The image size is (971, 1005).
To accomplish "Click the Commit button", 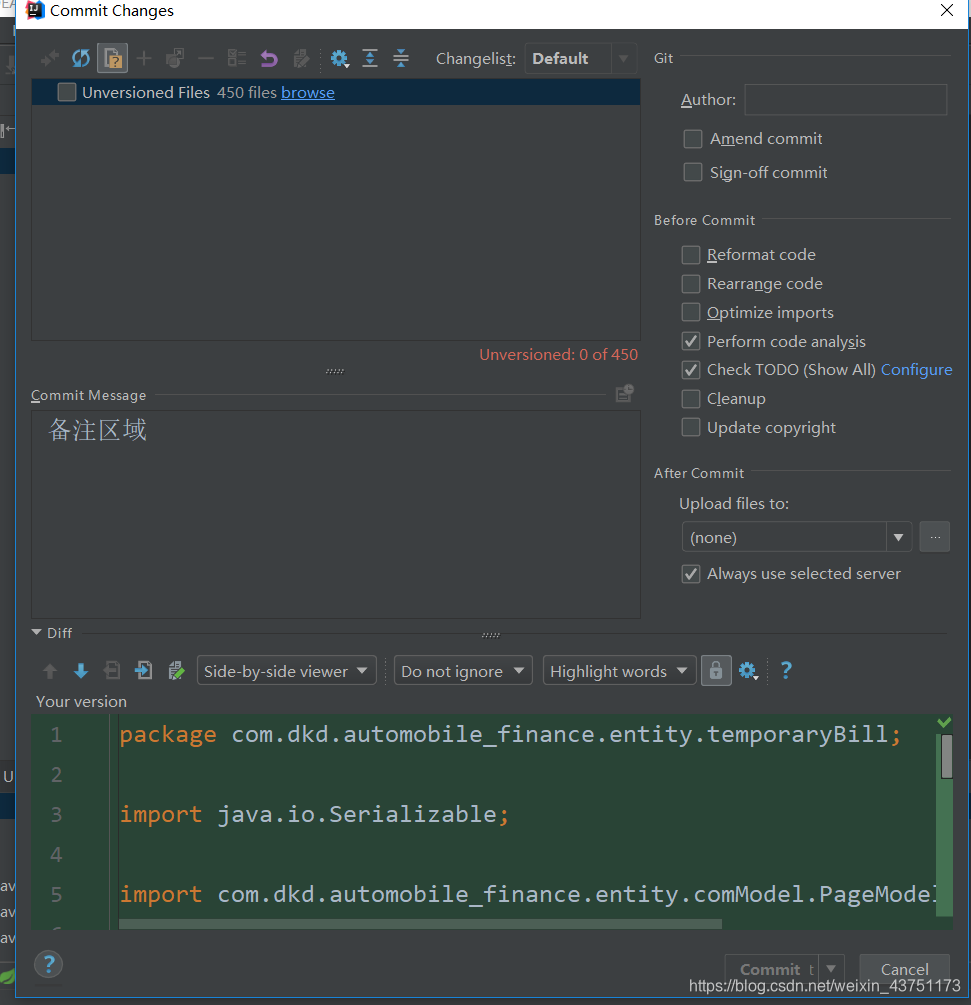I will [771, 968].
